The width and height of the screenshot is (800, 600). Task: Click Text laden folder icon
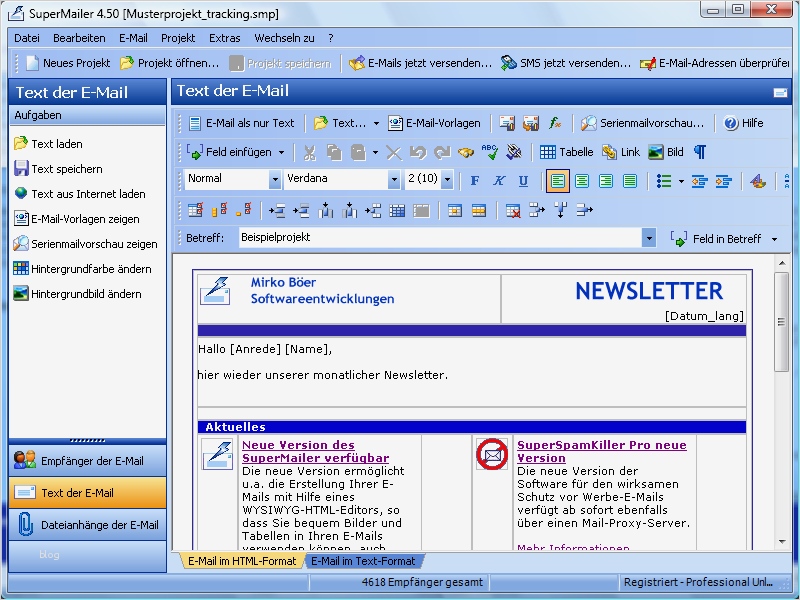point(20,143)
